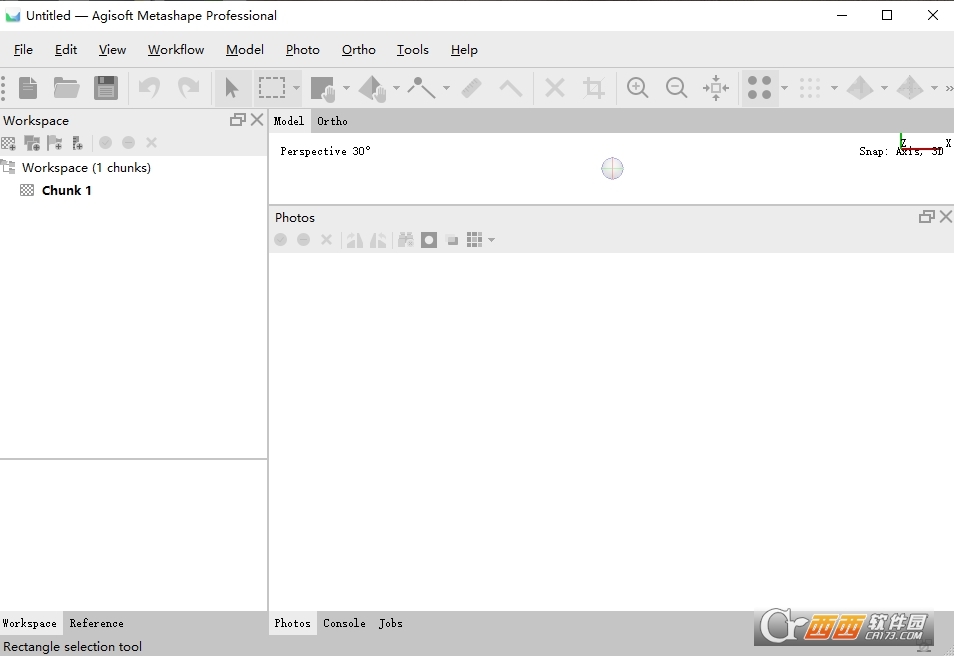The width and height of the screenshot is (954, 656).
Task: Open the Draw Polyline tool dropdown arrow
Action: [x=446, y=88]
